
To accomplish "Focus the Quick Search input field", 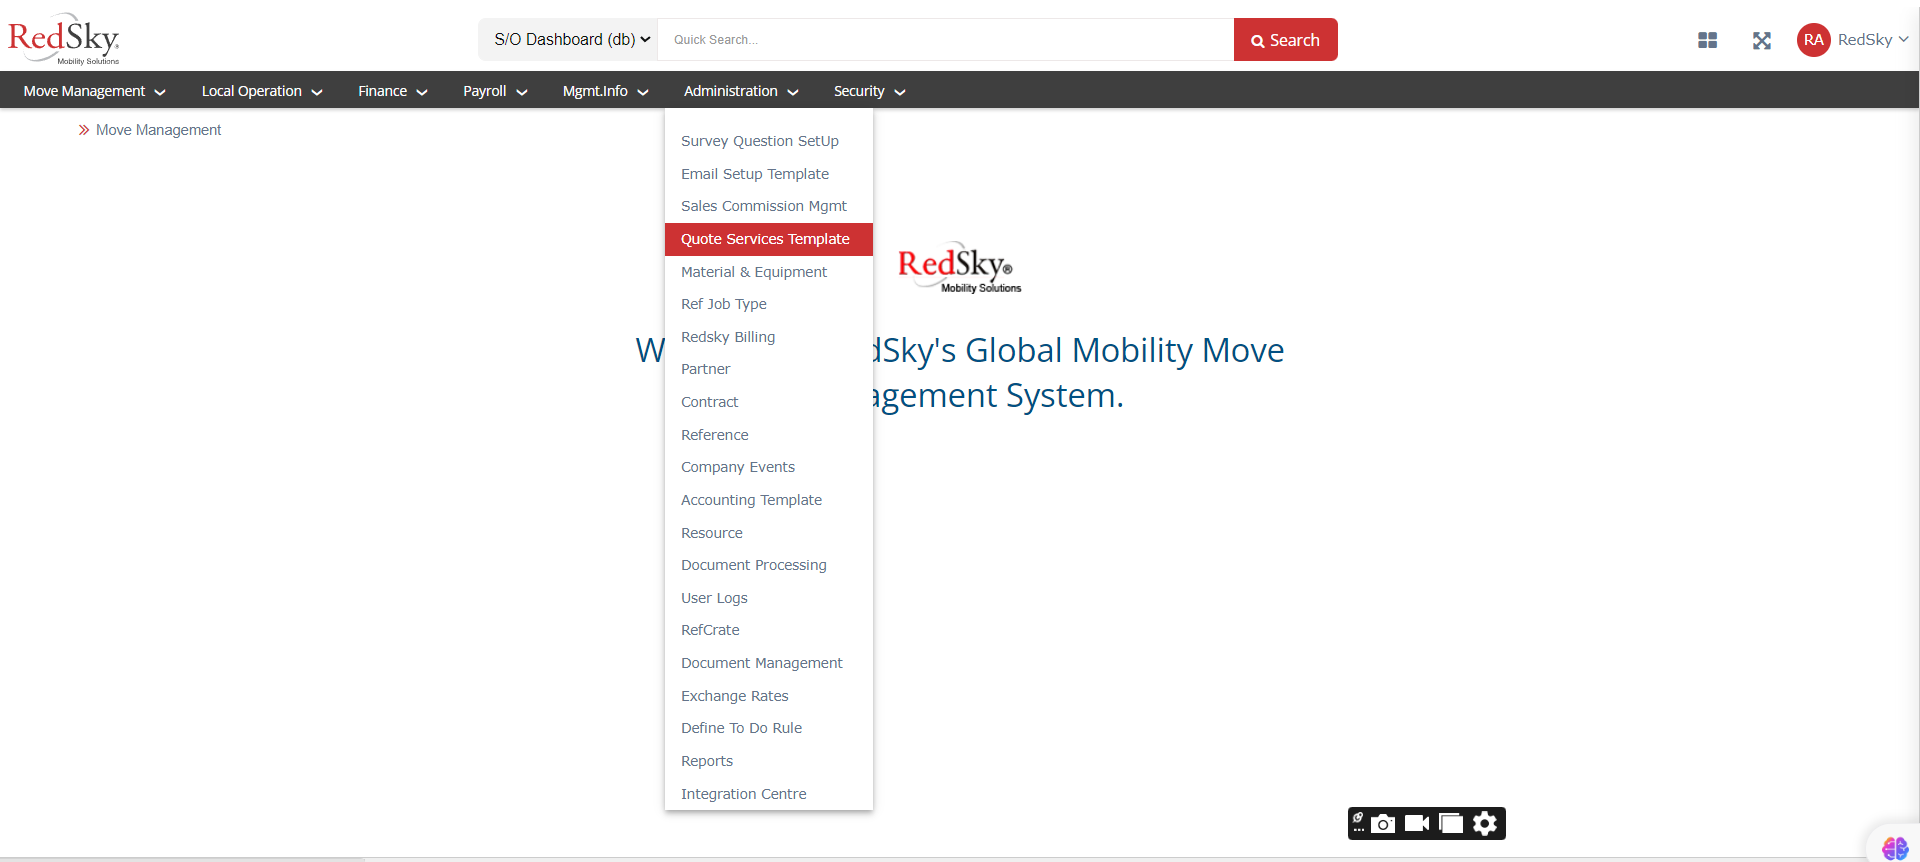I will coord(946,40).
